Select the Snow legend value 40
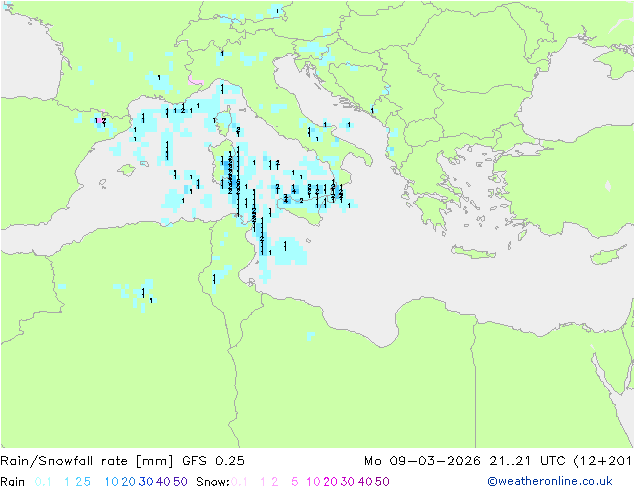 click(365, 482)
